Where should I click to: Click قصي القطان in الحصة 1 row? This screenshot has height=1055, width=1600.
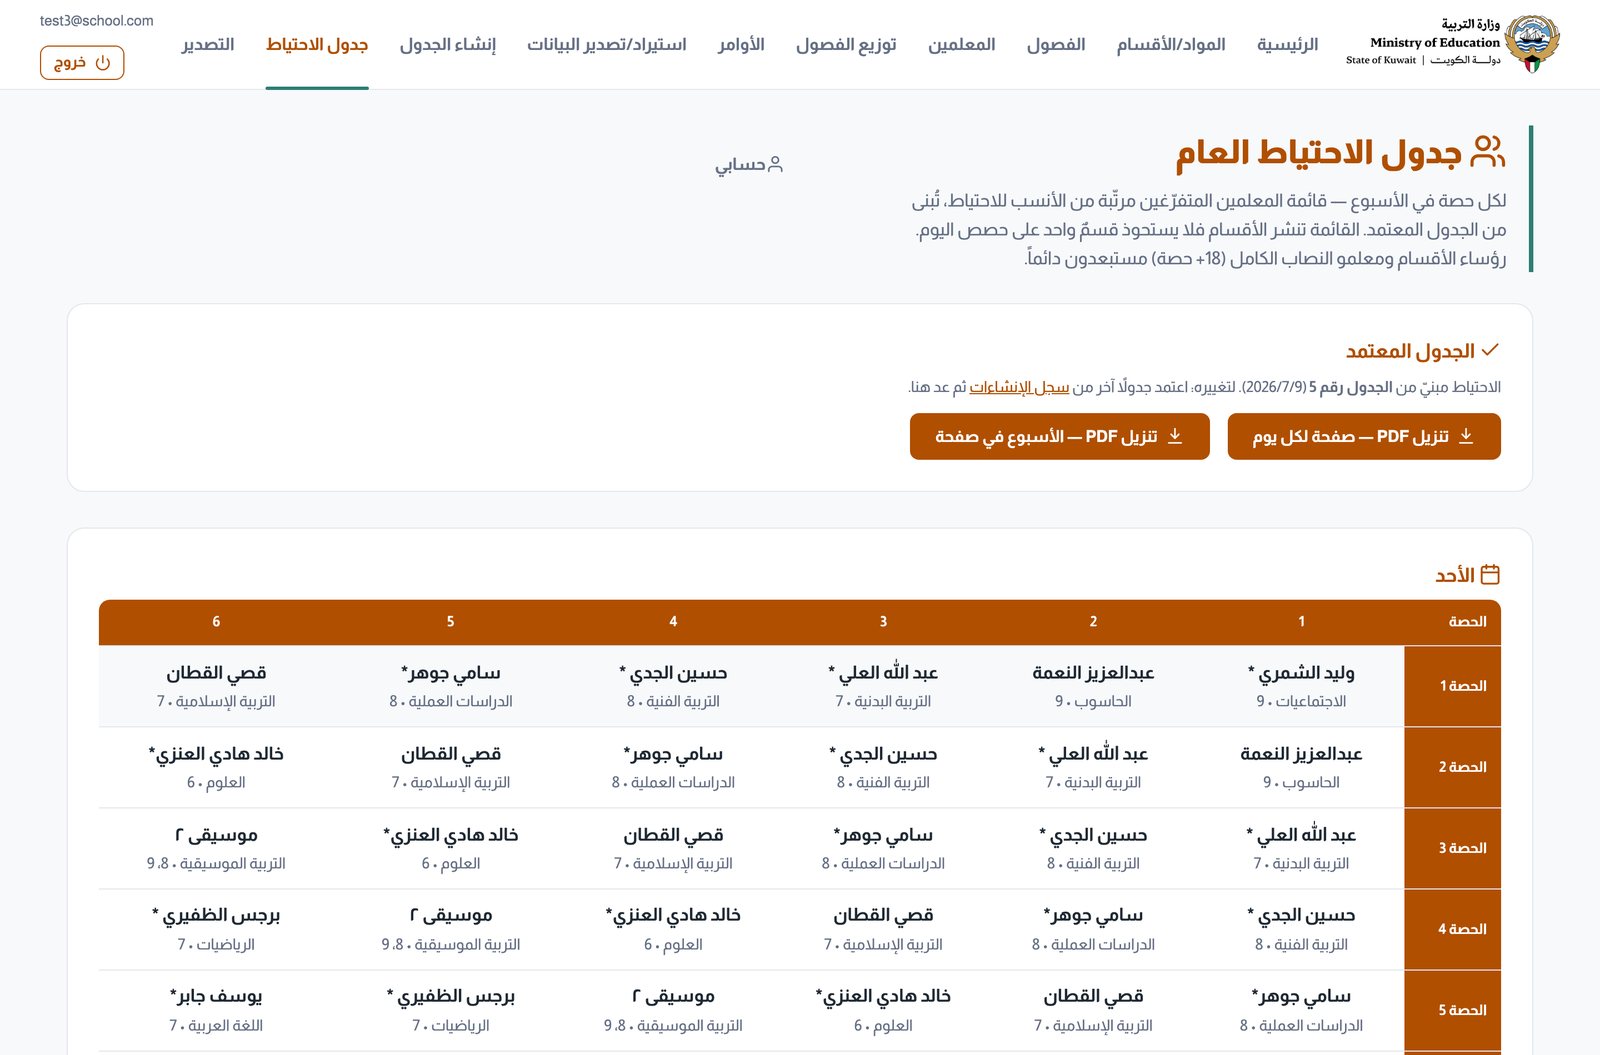[x=216, y=673]
